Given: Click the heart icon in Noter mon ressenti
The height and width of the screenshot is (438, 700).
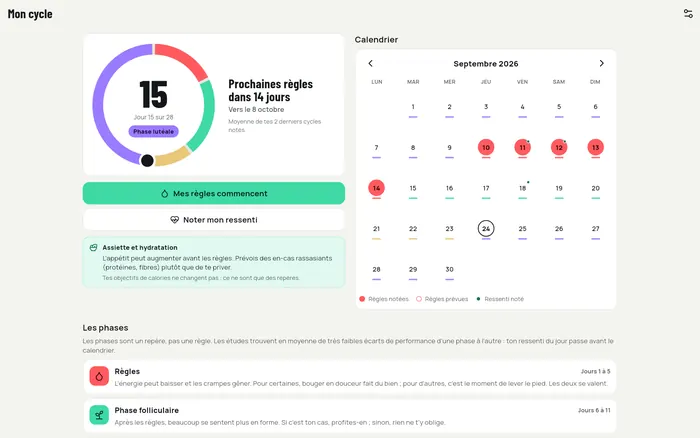Looking at the screenshot, I should point(175,220).
